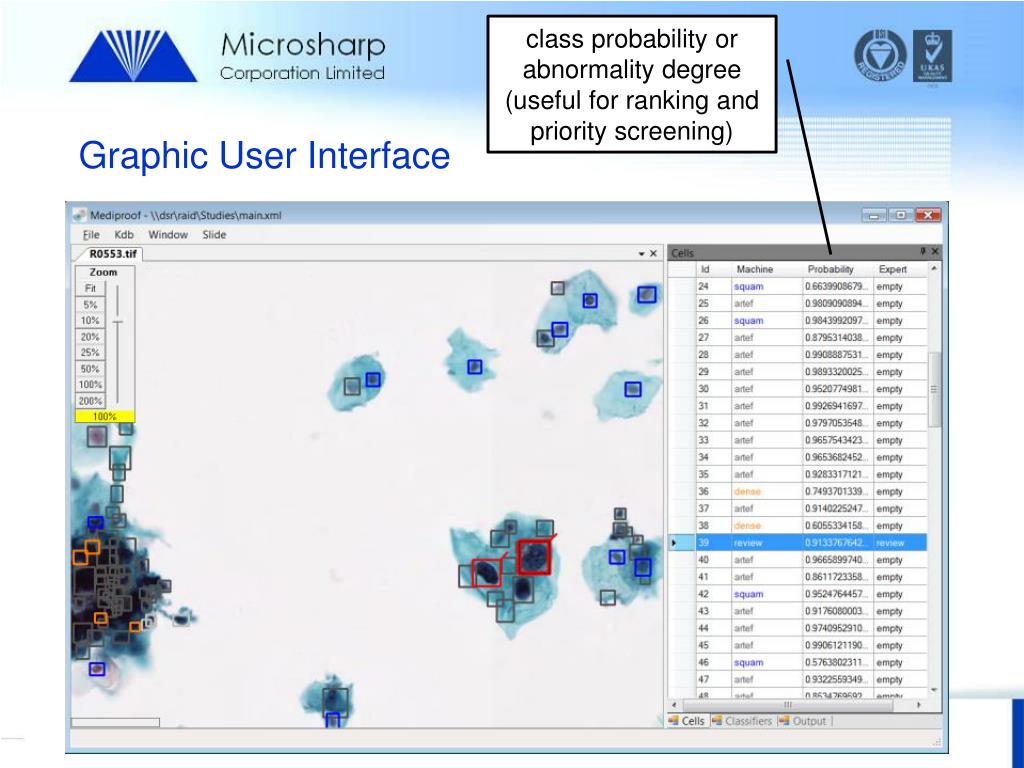Select the highlighted review row 39

[797, 543]
